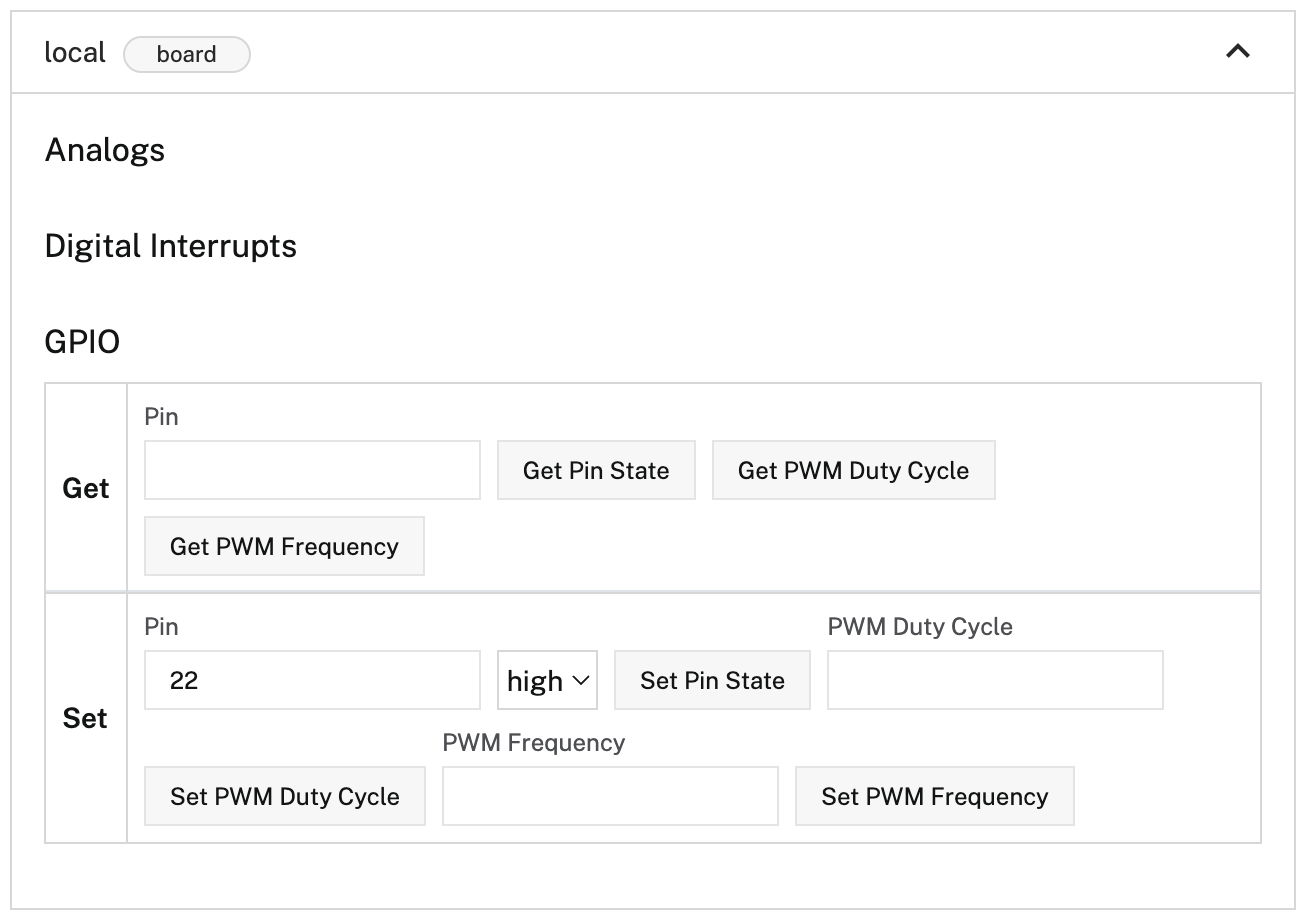
Task: Click the board tag badge
Action: [187, 55]
